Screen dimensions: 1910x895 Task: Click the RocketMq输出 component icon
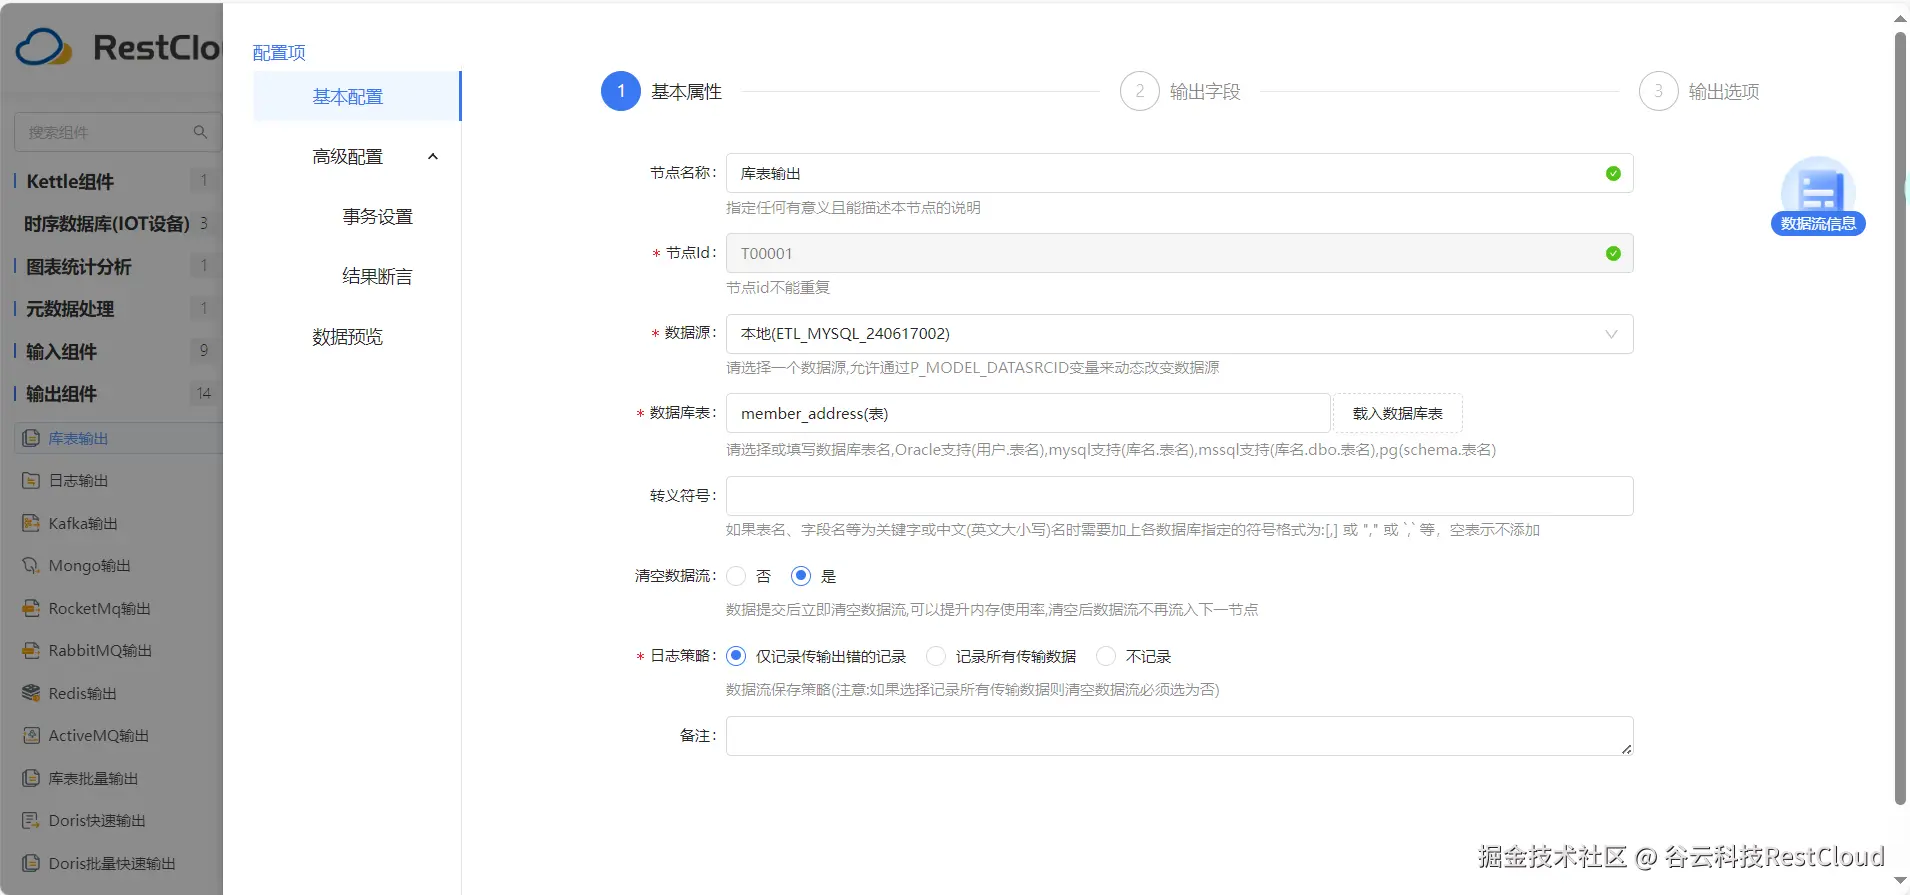point(31,608)
